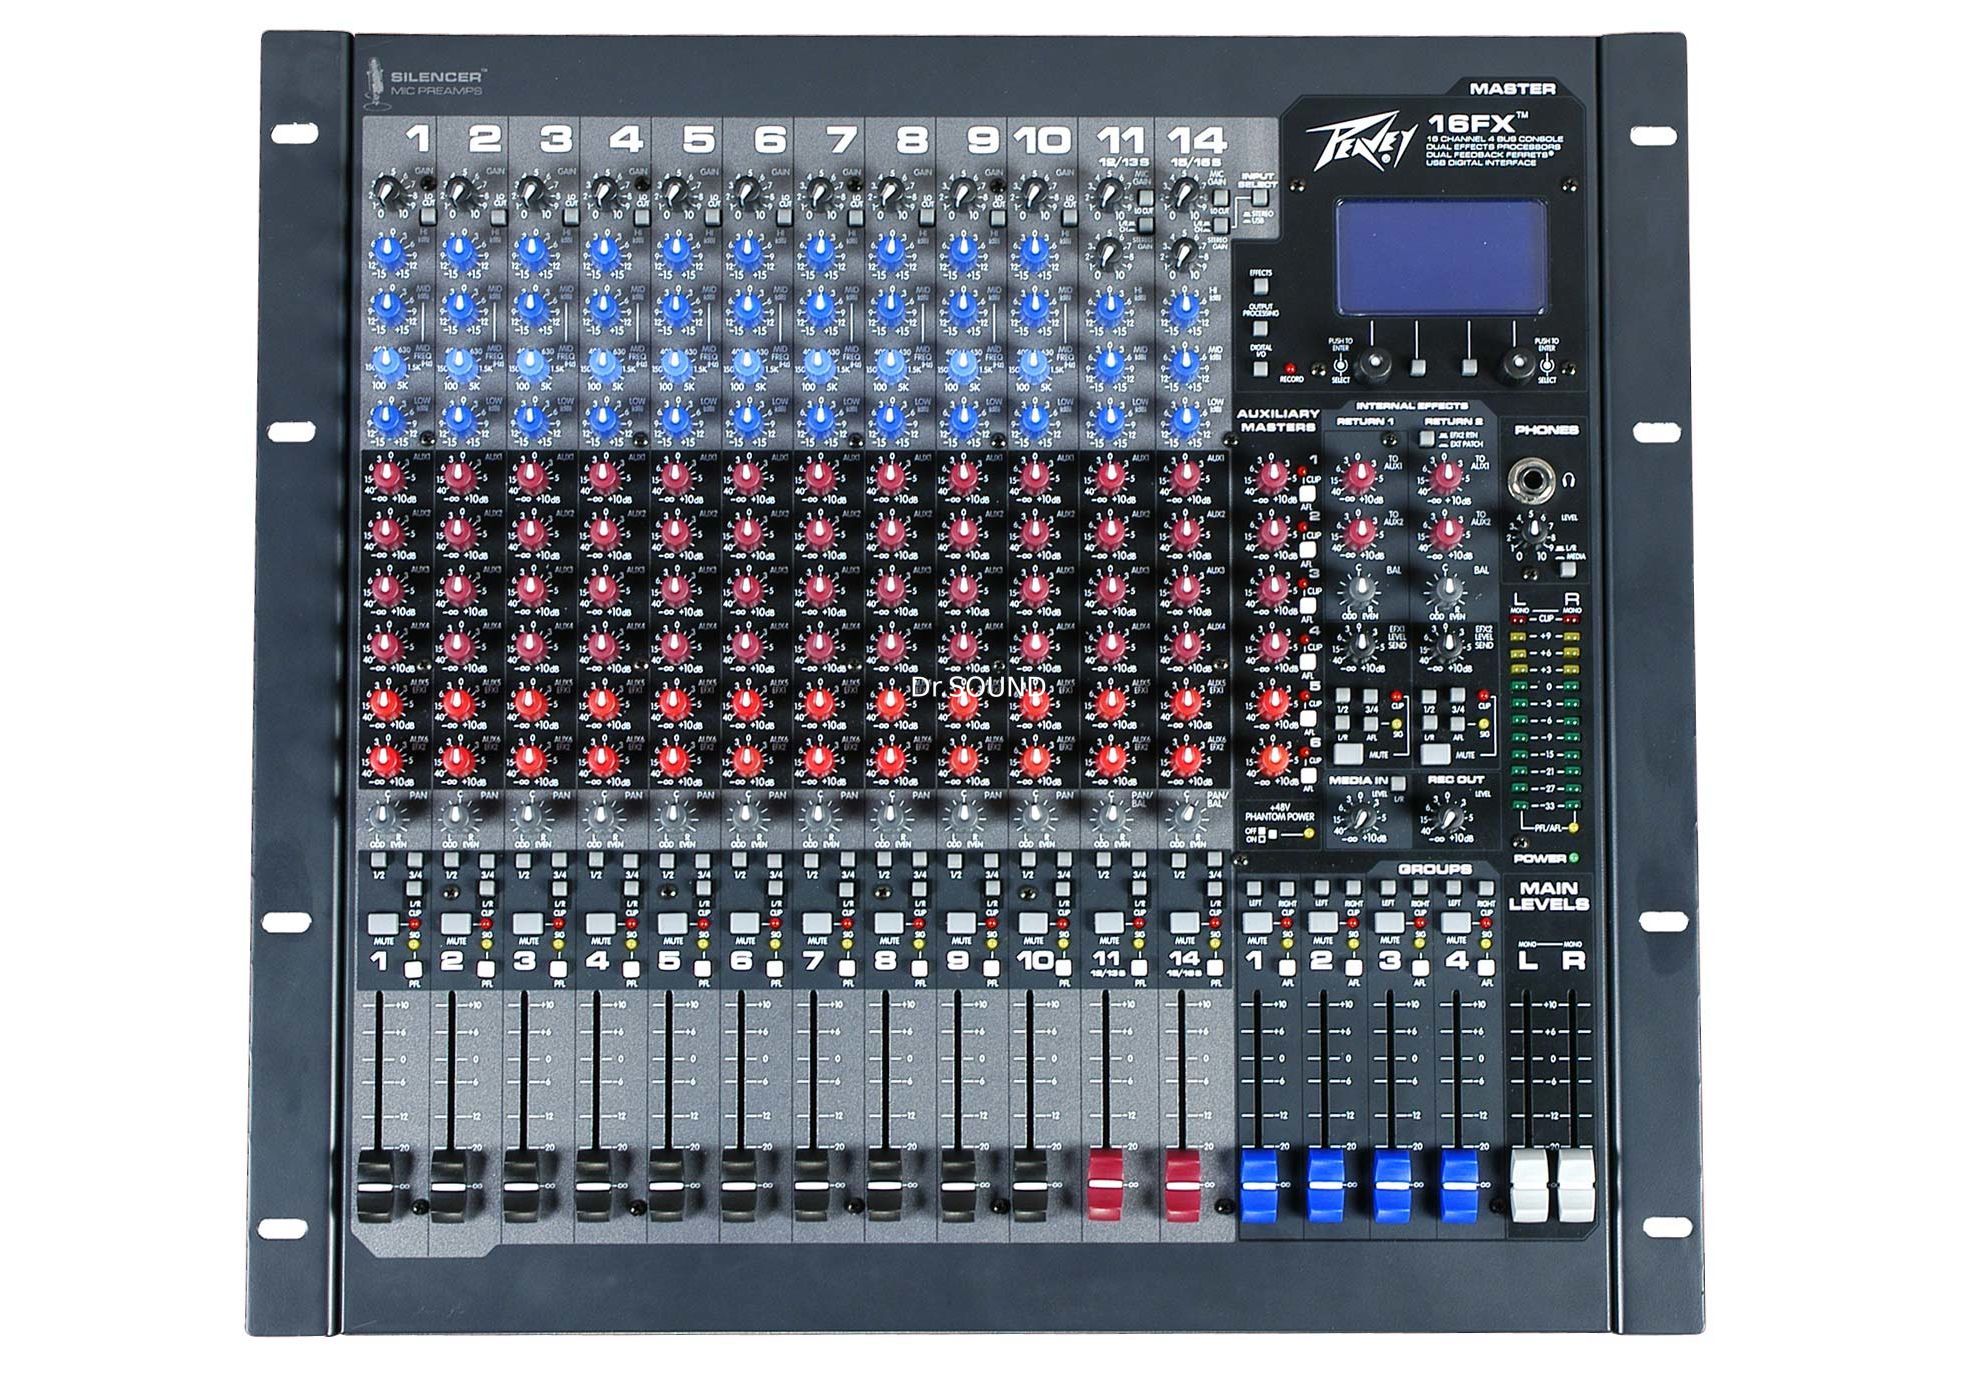Click the left Push to Enter select knob
The height and width of the screenshot is (1373, 1962).
point(1376,365)
